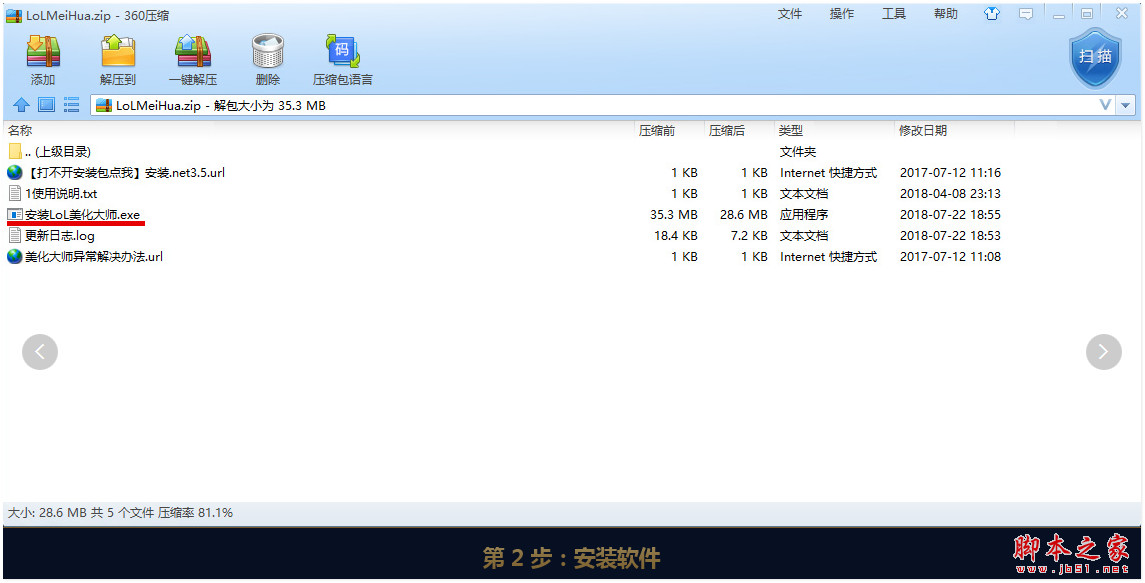Select the 1使用说明.txt file

coord(53,194)
